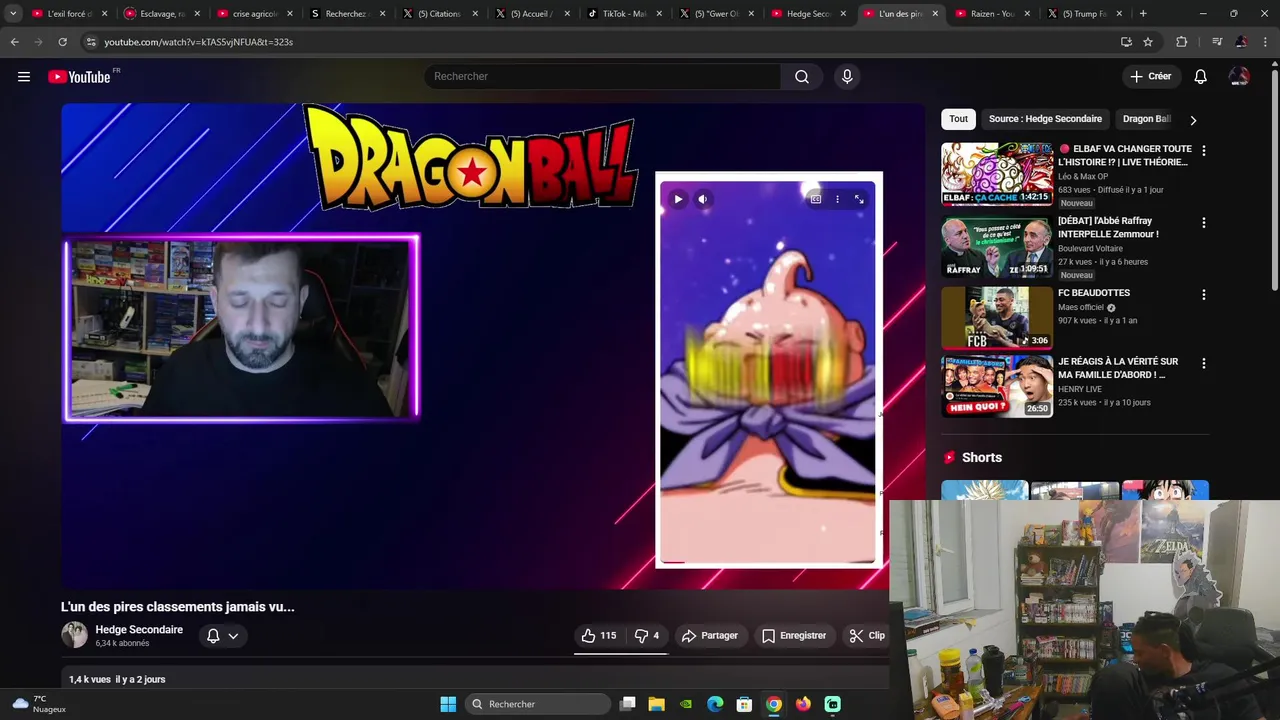This screenshot has width=1280, height=720.
Task: Click the search magnifier button
Action: [802, 77]
